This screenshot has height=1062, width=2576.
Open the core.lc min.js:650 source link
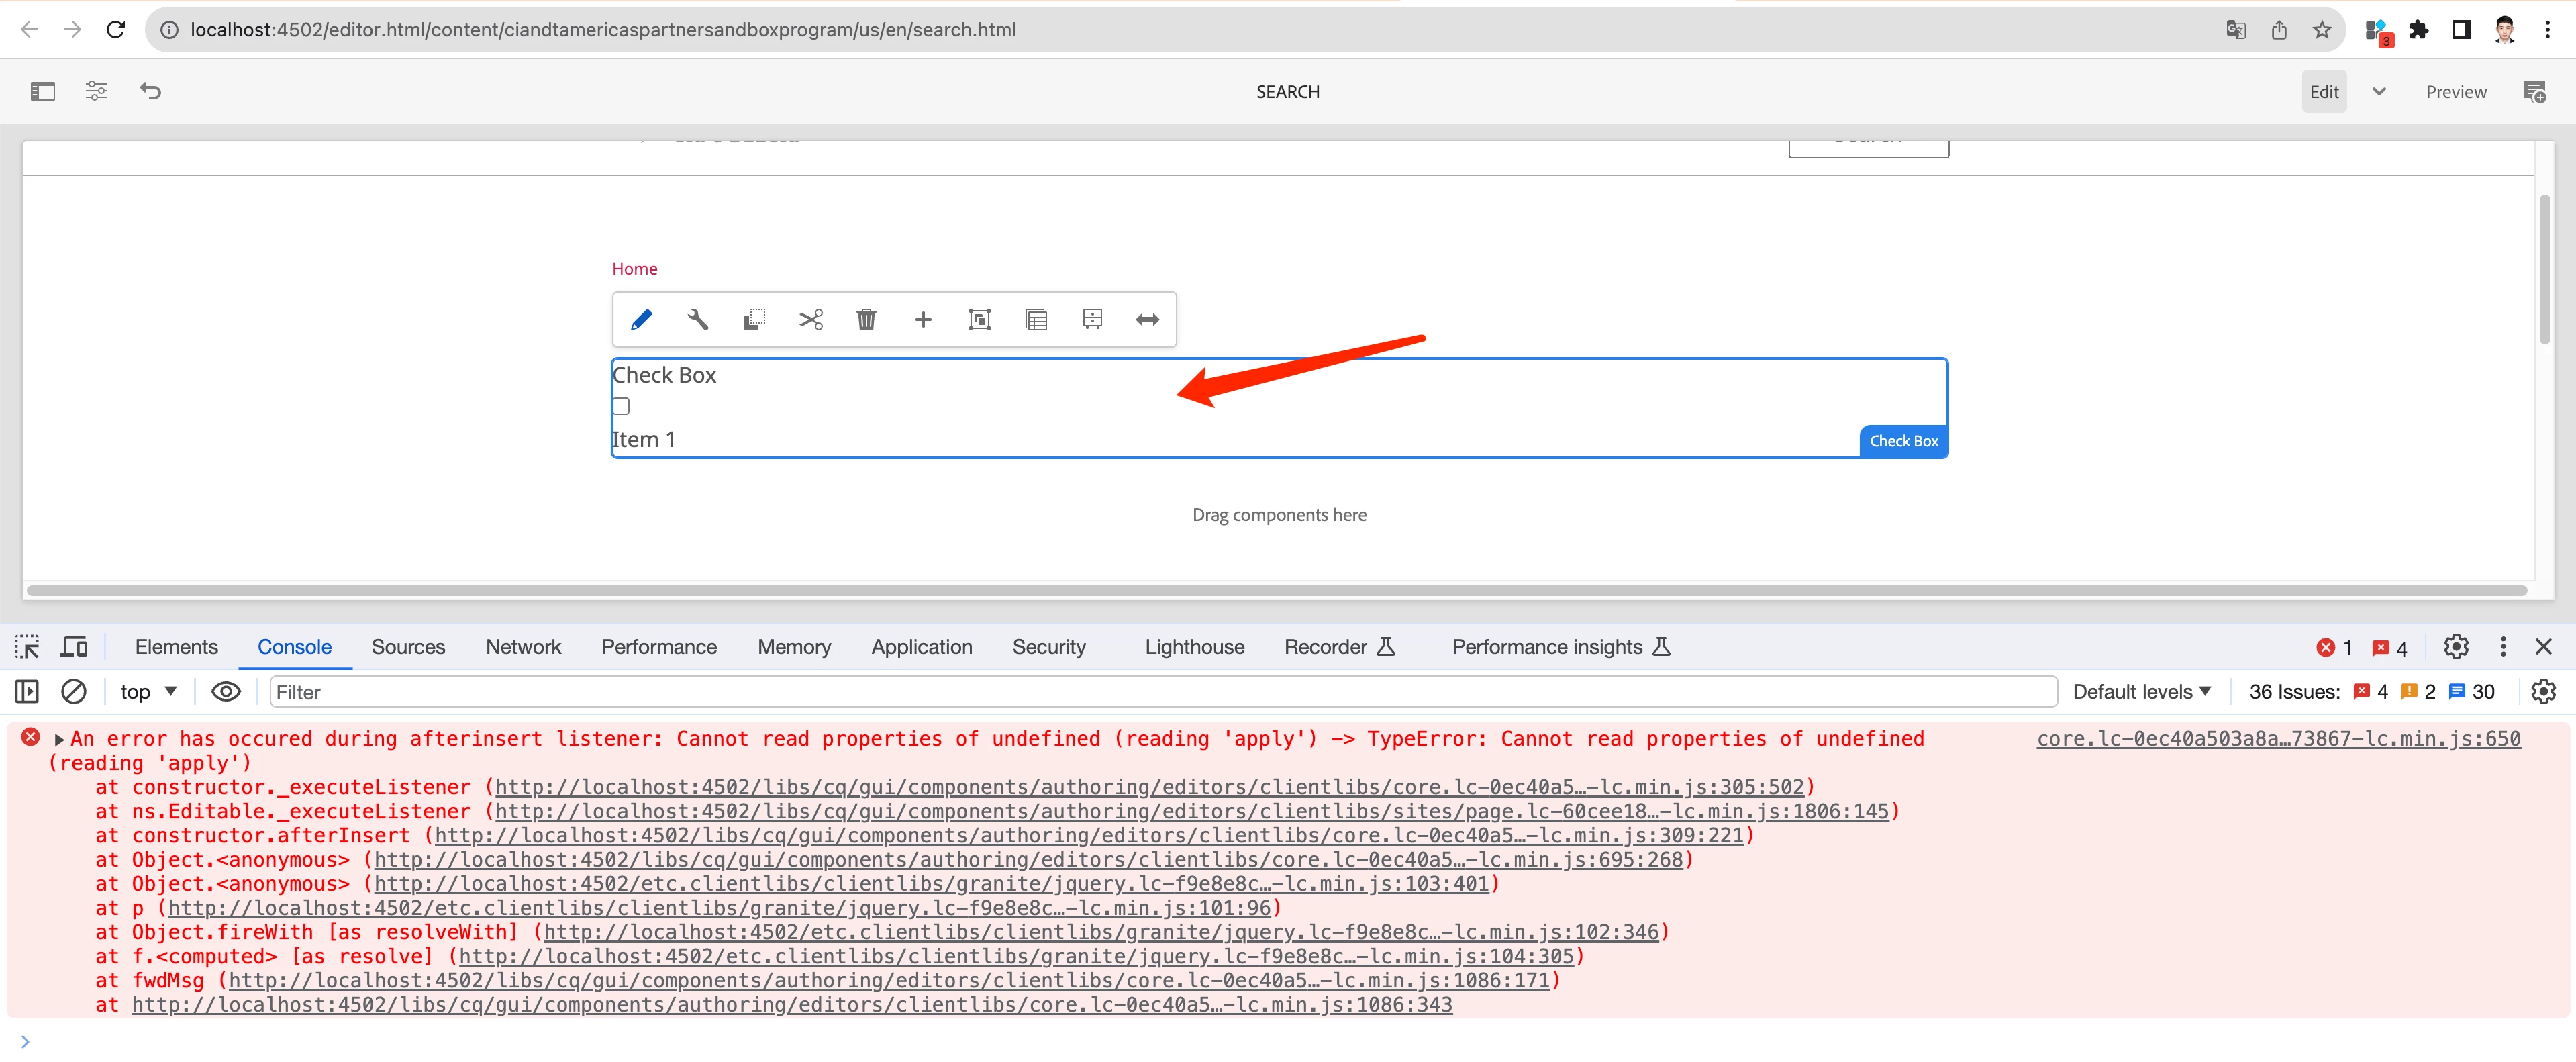(x=2278, y=739)
